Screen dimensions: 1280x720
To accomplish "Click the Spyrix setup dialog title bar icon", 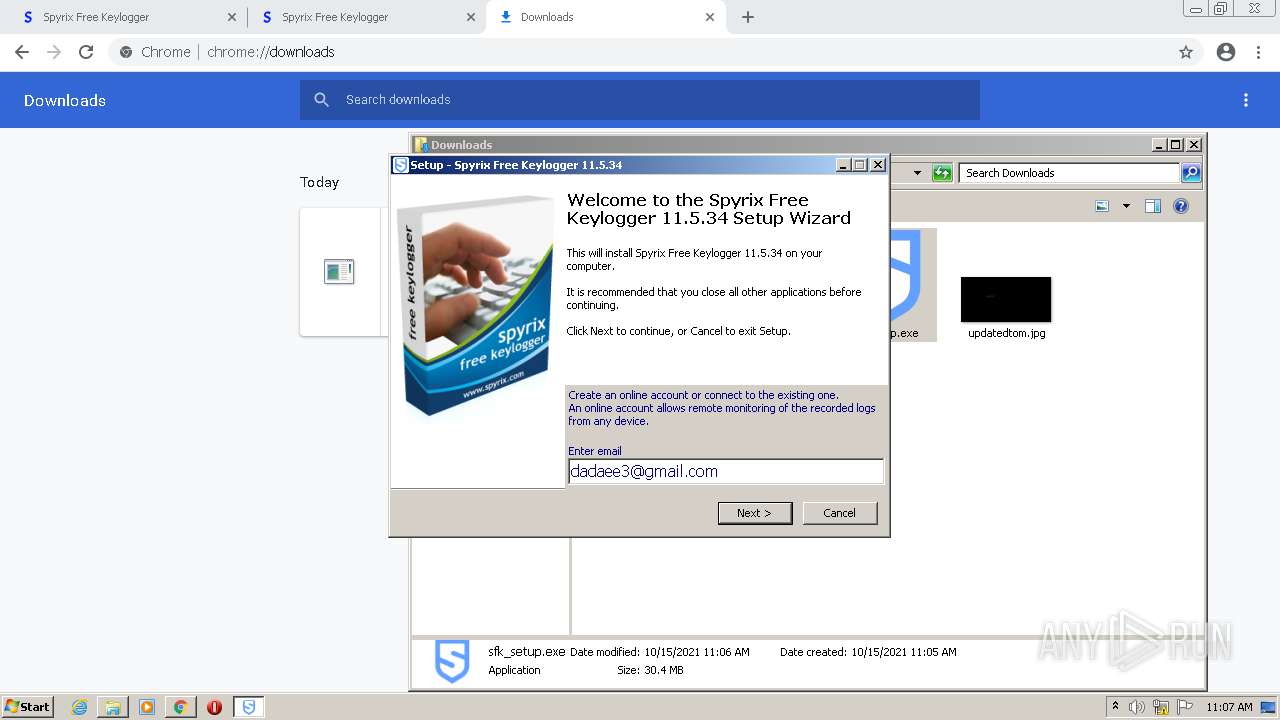I will 401,165.
